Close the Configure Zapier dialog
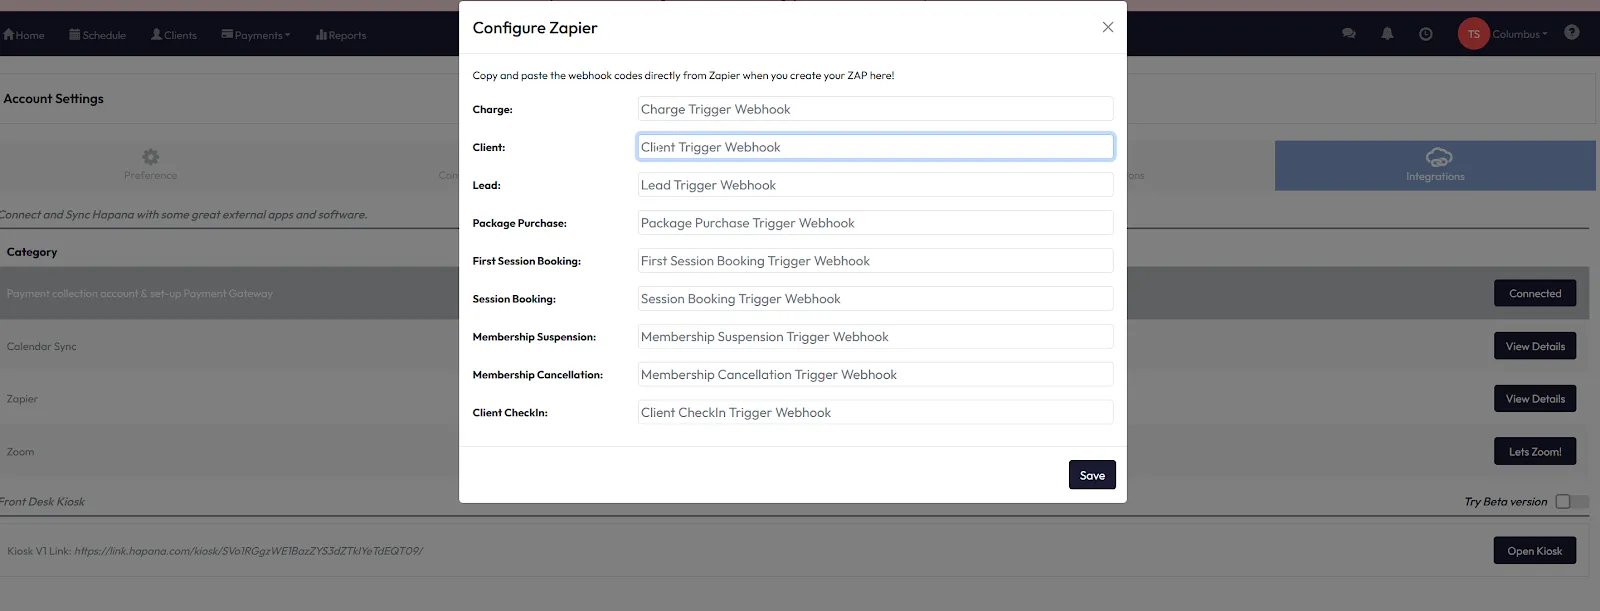 coord(1107,27)
